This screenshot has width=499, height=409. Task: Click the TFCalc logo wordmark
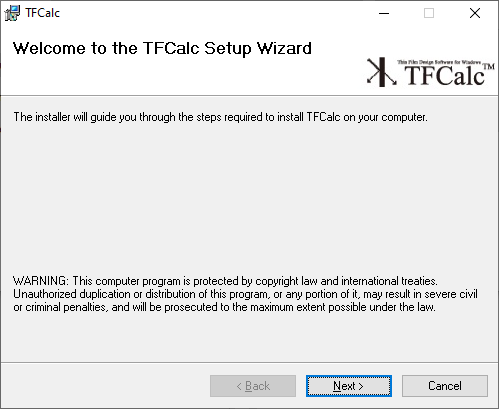pos(444,75)
